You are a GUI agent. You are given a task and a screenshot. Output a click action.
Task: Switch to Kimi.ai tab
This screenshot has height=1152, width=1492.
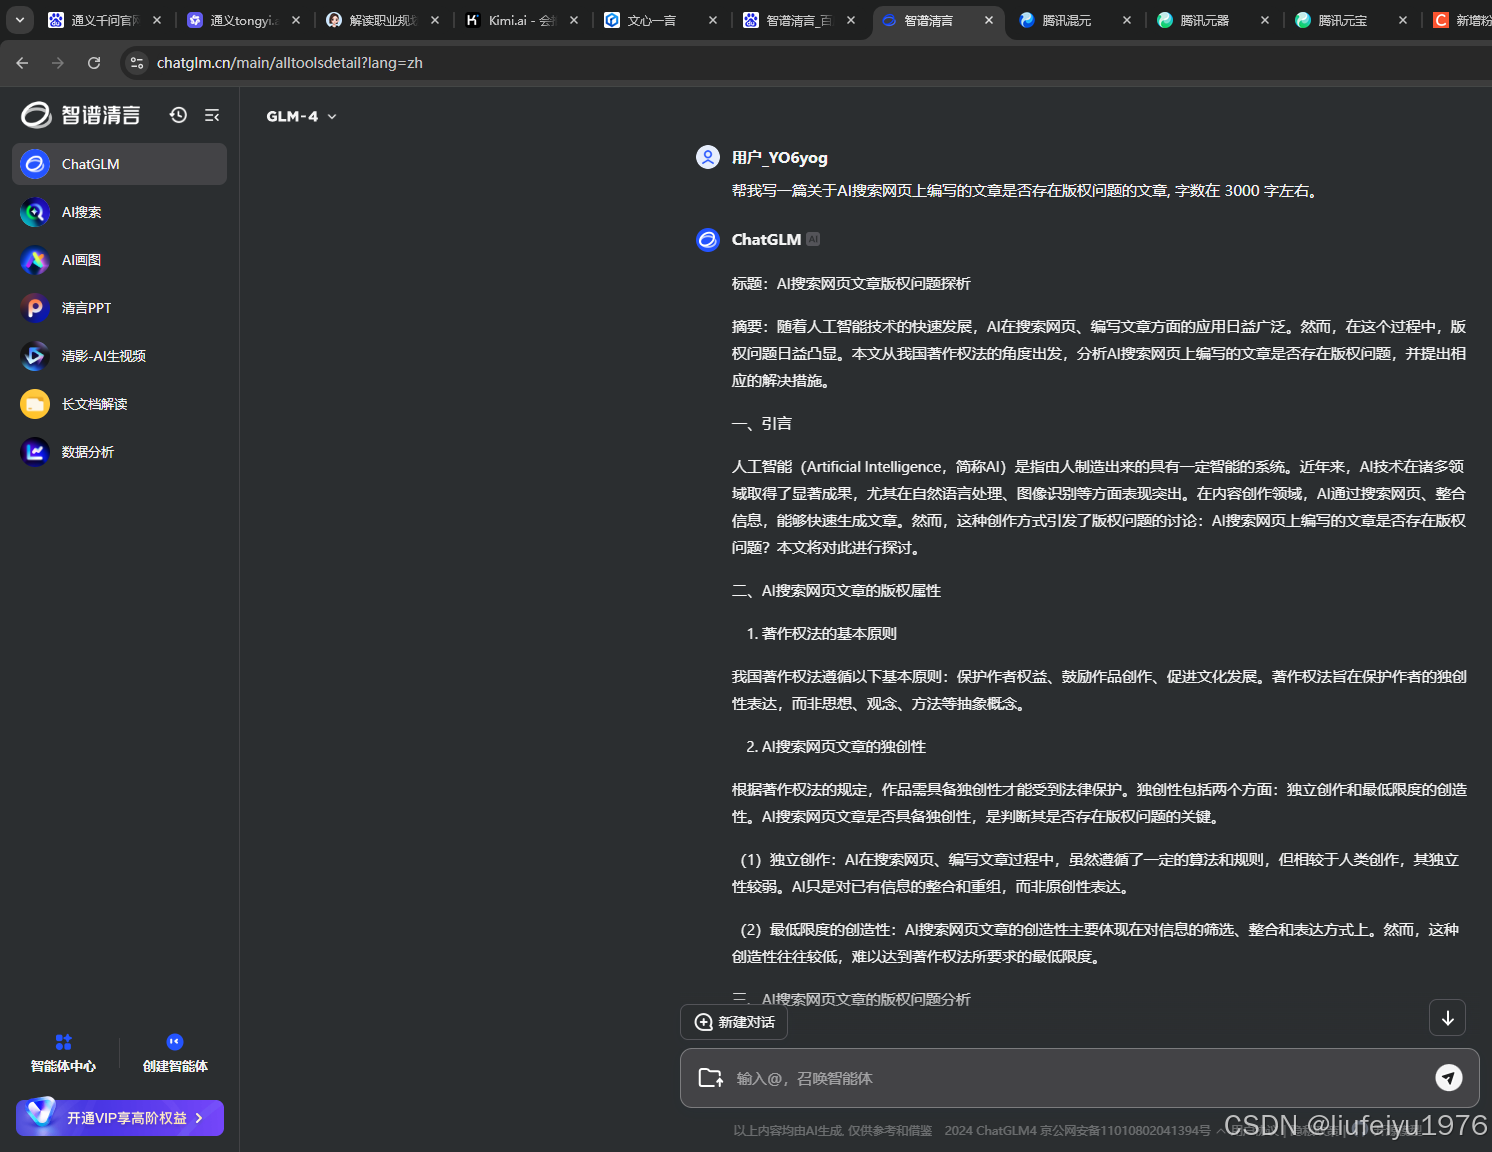(520, 20)
